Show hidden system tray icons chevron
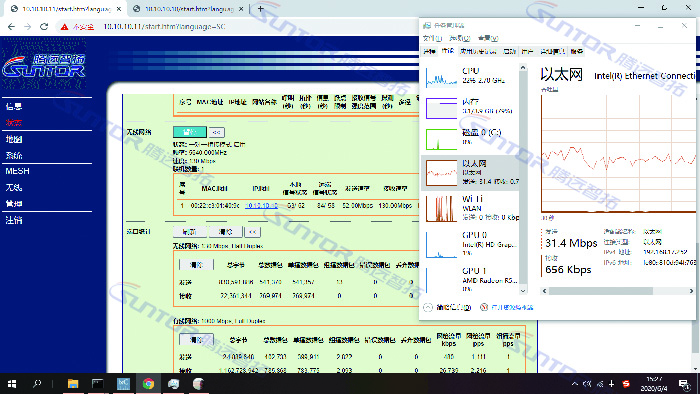The width and height of the screenshot is (700, 394). (x=575, y=384)
